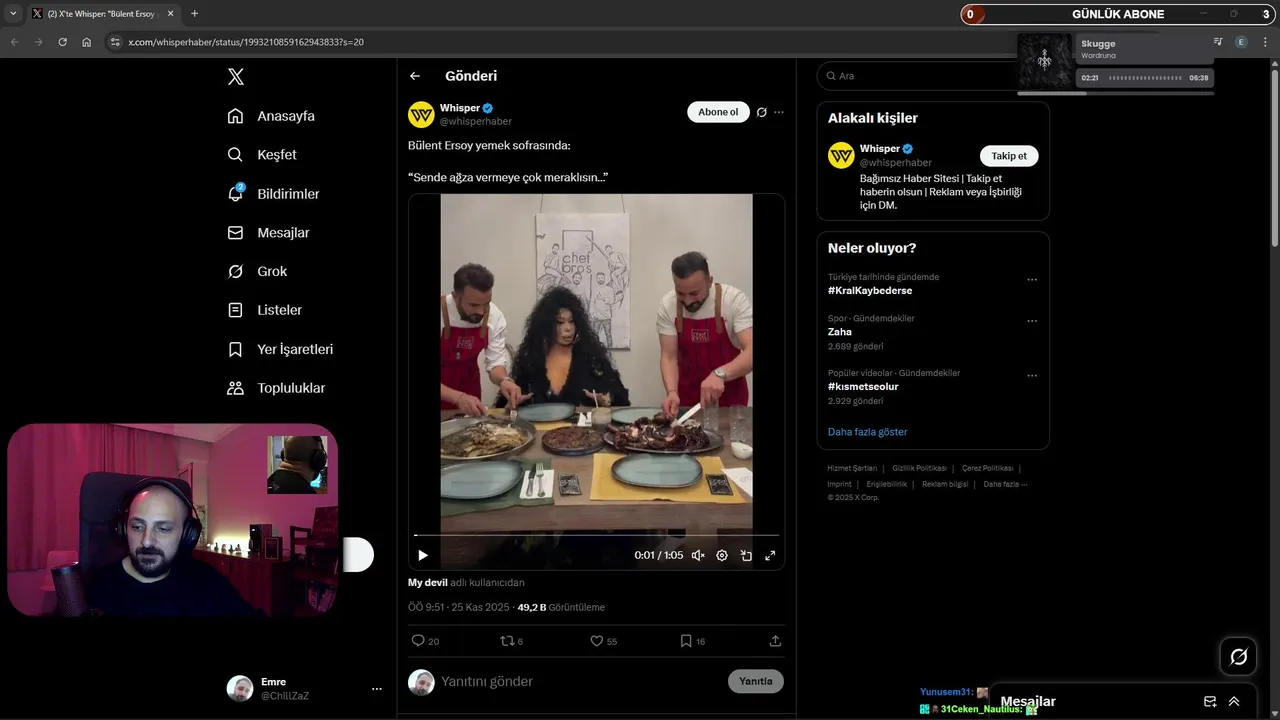
Task: Click the Grok icon on the post header
Action: tap(761, 112)
